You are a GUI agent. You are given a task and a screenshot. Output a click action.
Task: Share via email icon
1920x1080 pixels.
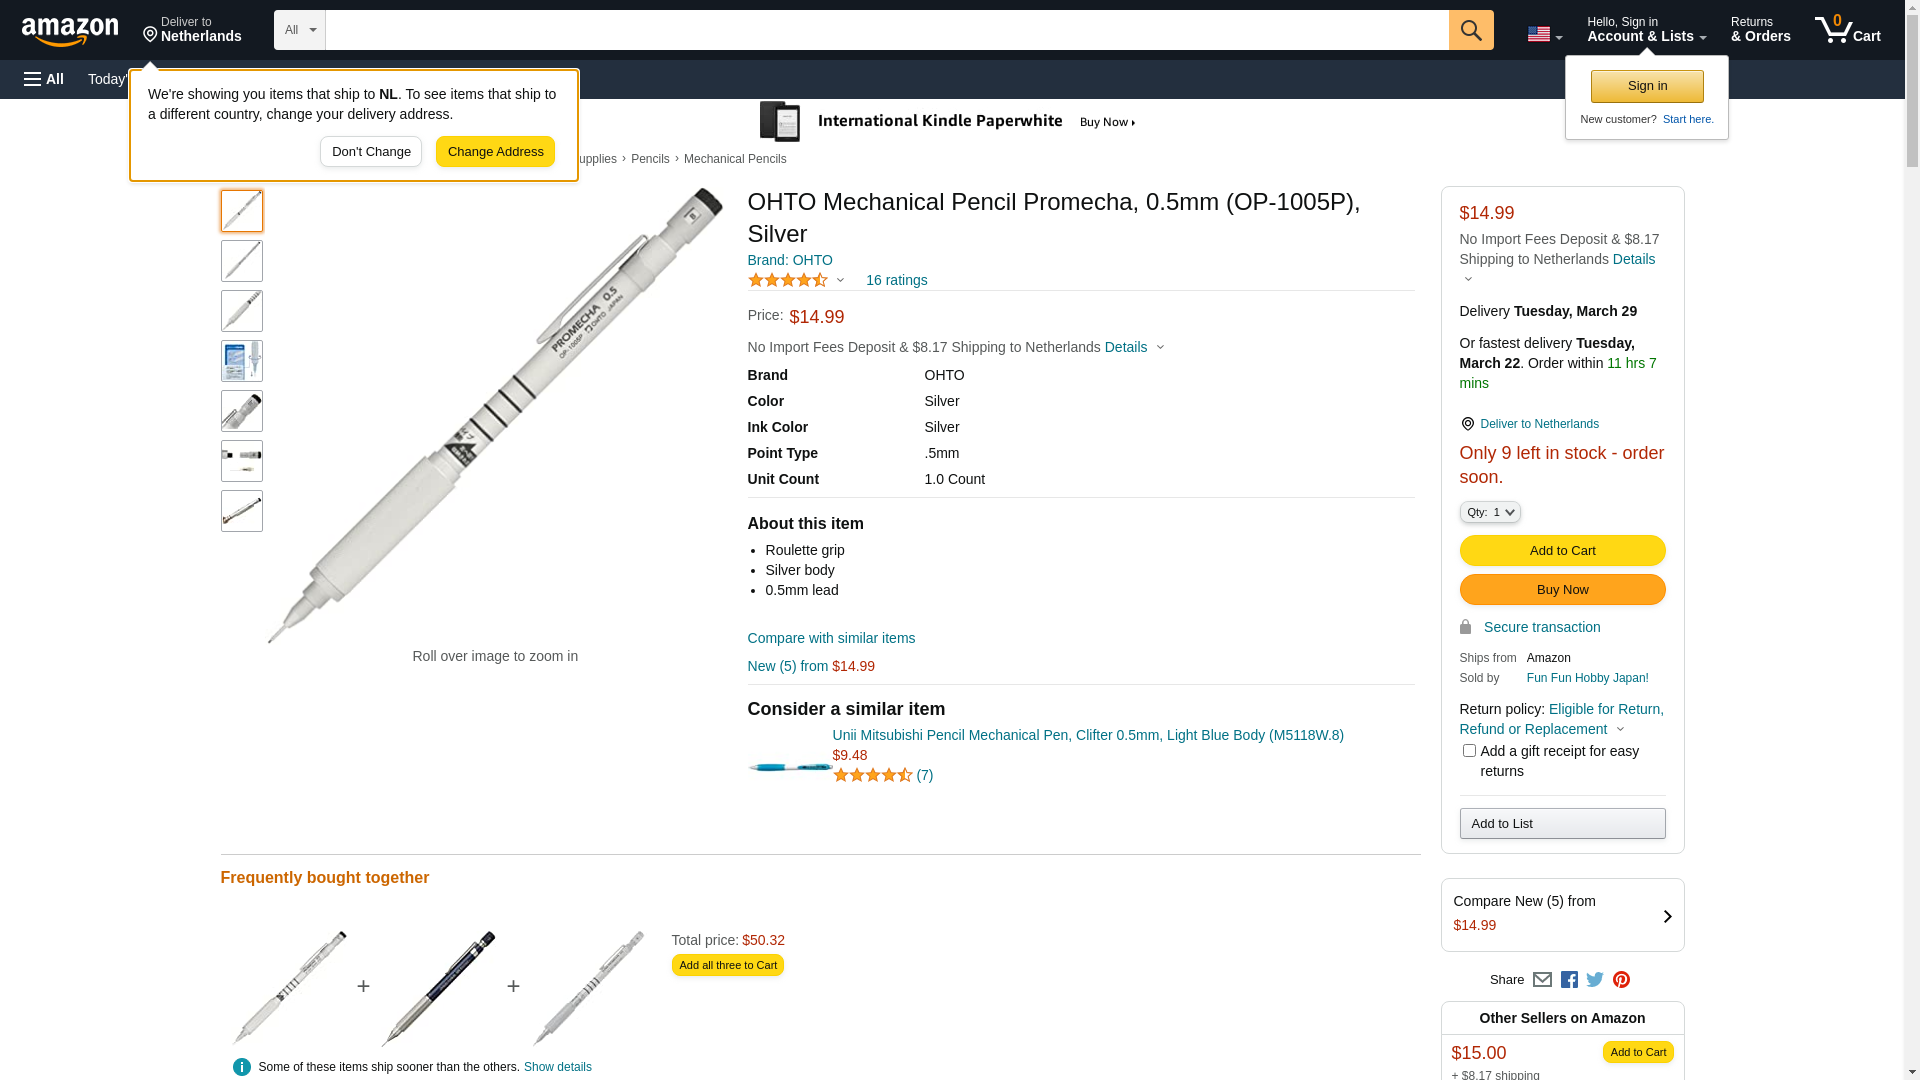1542,980
